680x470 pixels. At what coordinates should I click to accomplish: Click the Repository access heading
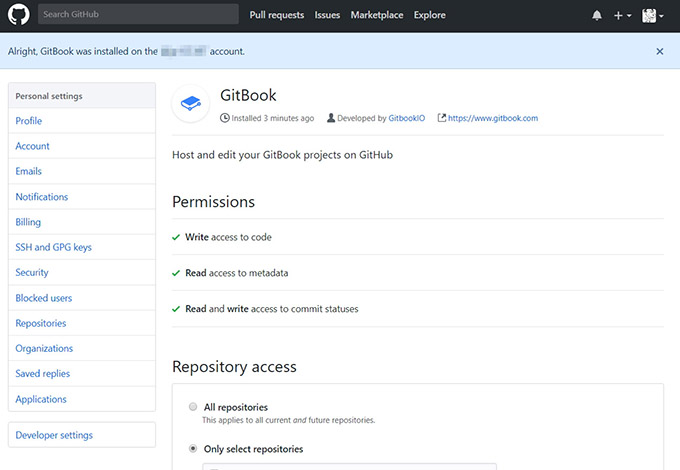tap(234, 367)
